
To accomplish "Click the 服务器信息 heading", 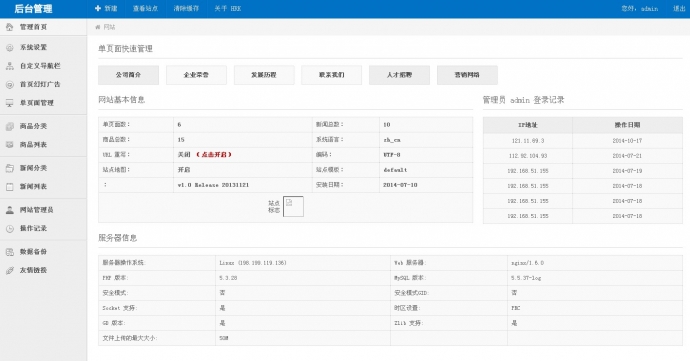I will point(117,238).
